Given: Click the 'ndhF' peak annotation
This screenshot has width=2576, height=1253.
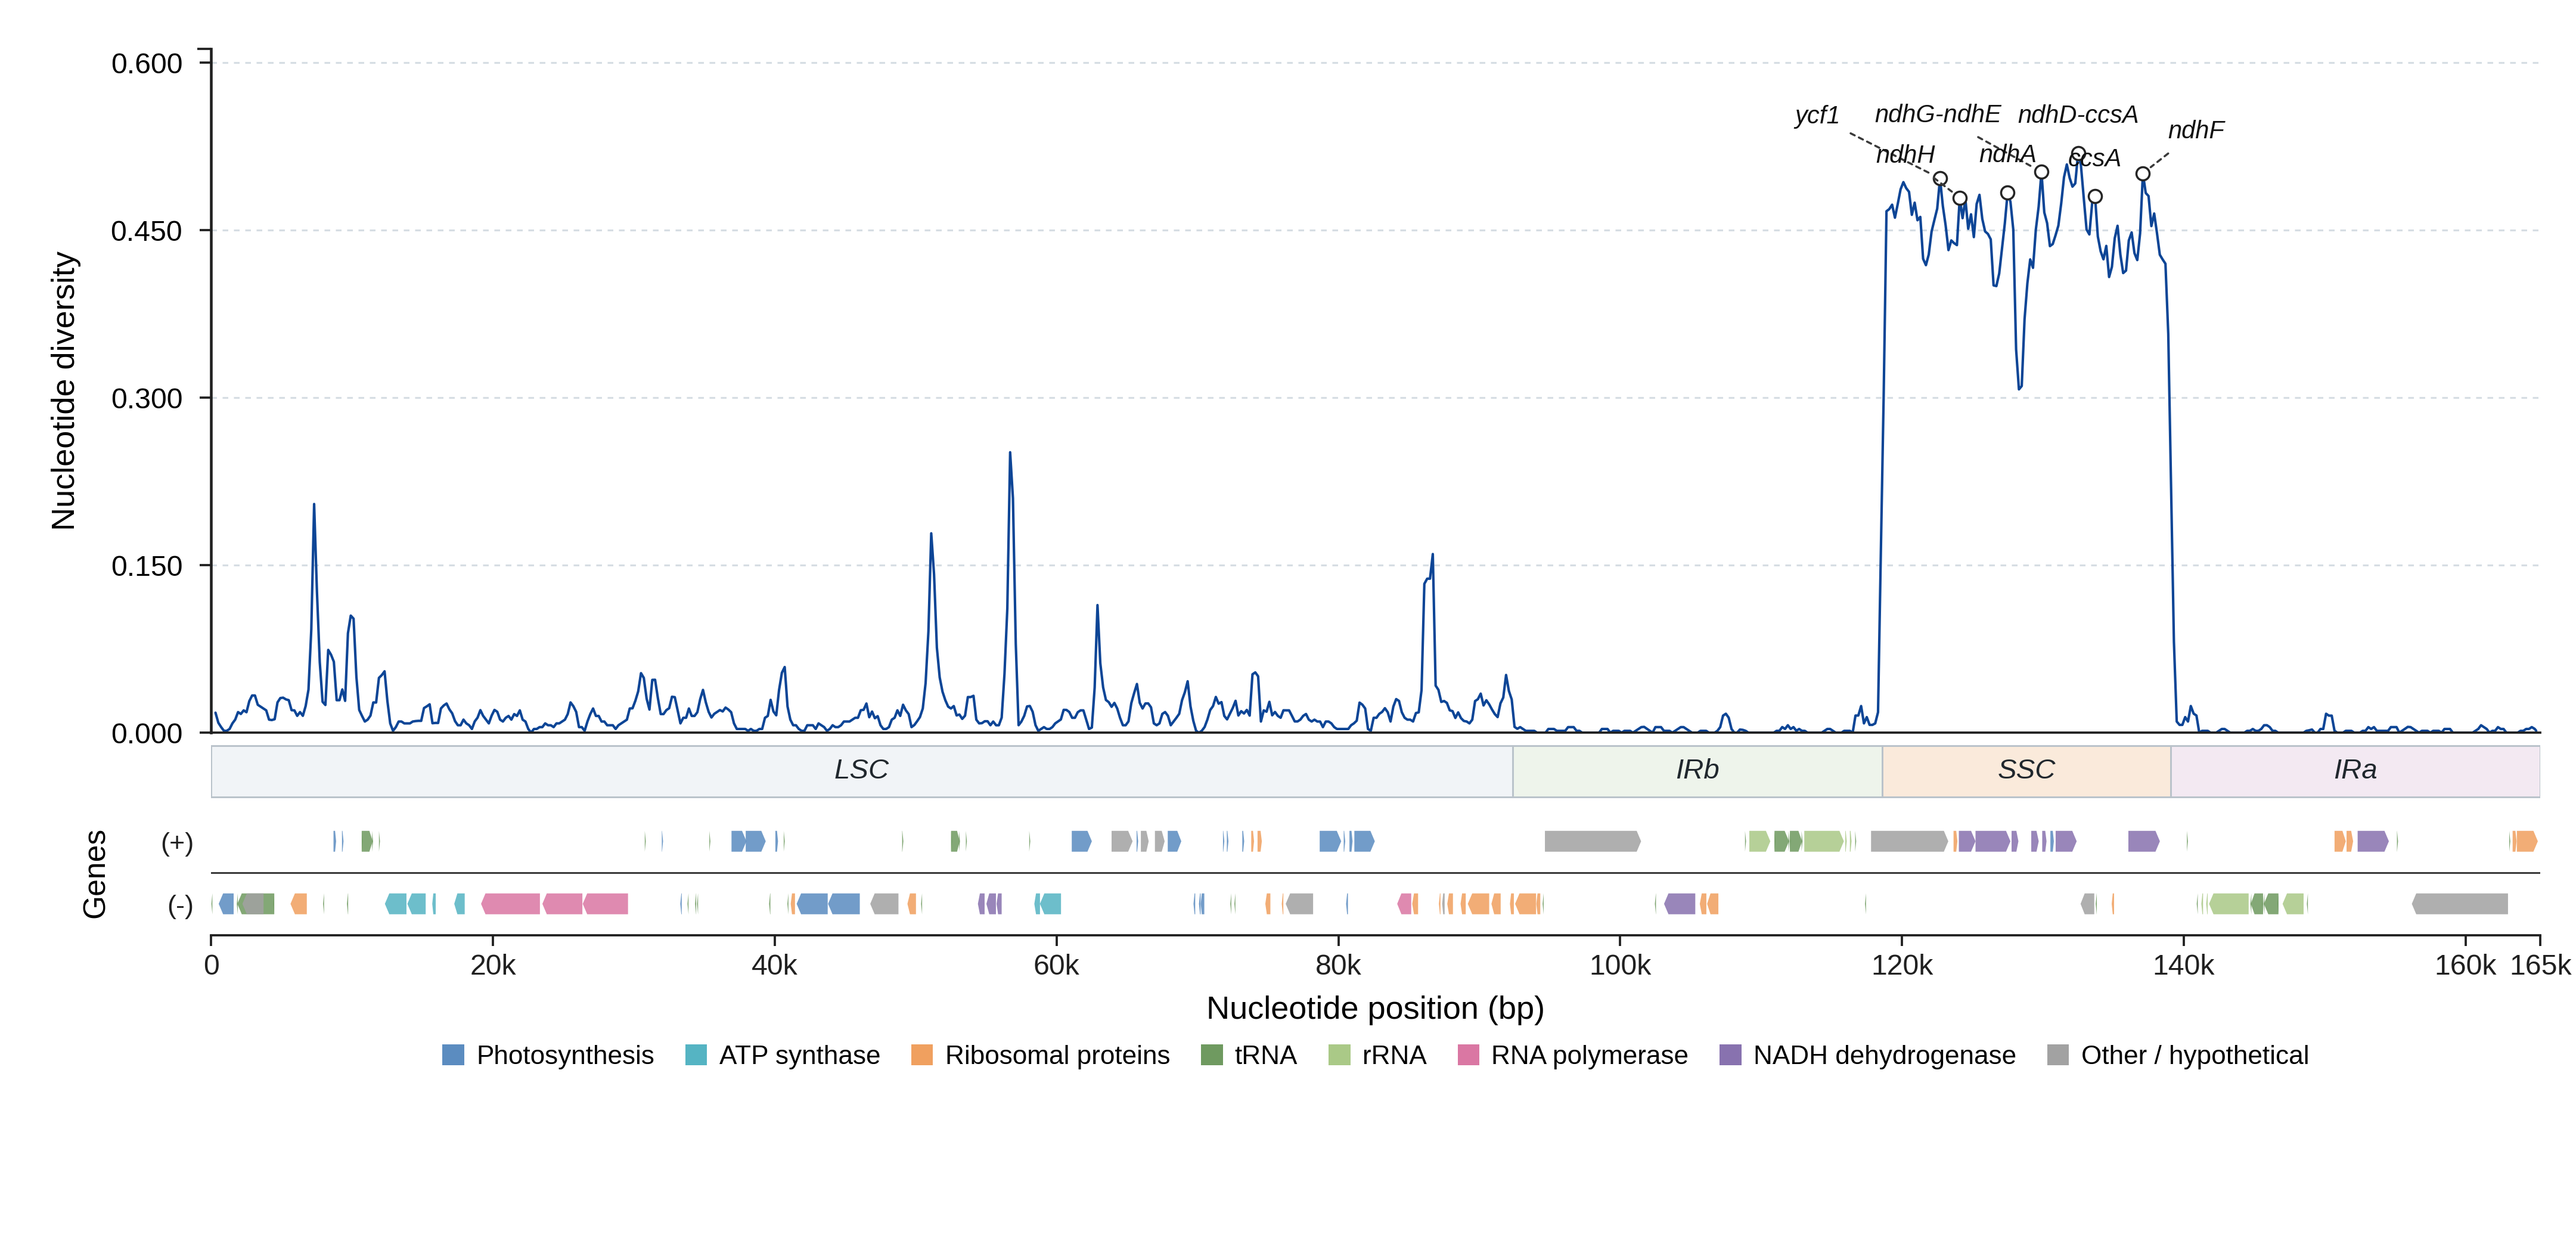Looking at the screenshot, I should tap(2196, 130).
